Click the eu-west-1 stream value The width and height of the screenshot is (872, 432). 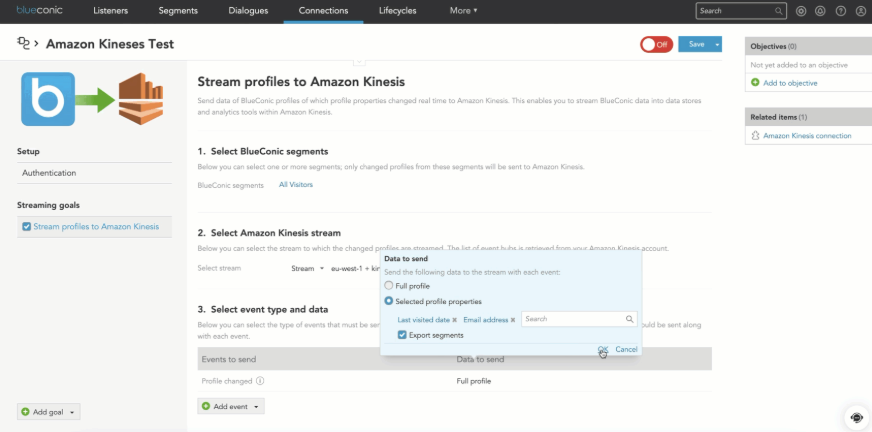(x=355, y=269)
